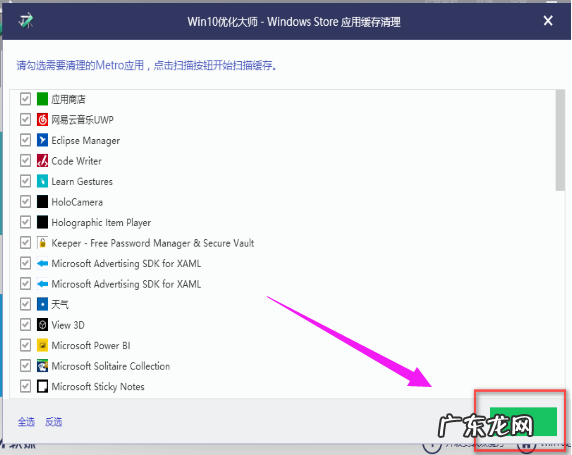Image resolution: width=572 pixels, height=455 pixels.
Task: Click the green scan button
Action: (523, 421)
